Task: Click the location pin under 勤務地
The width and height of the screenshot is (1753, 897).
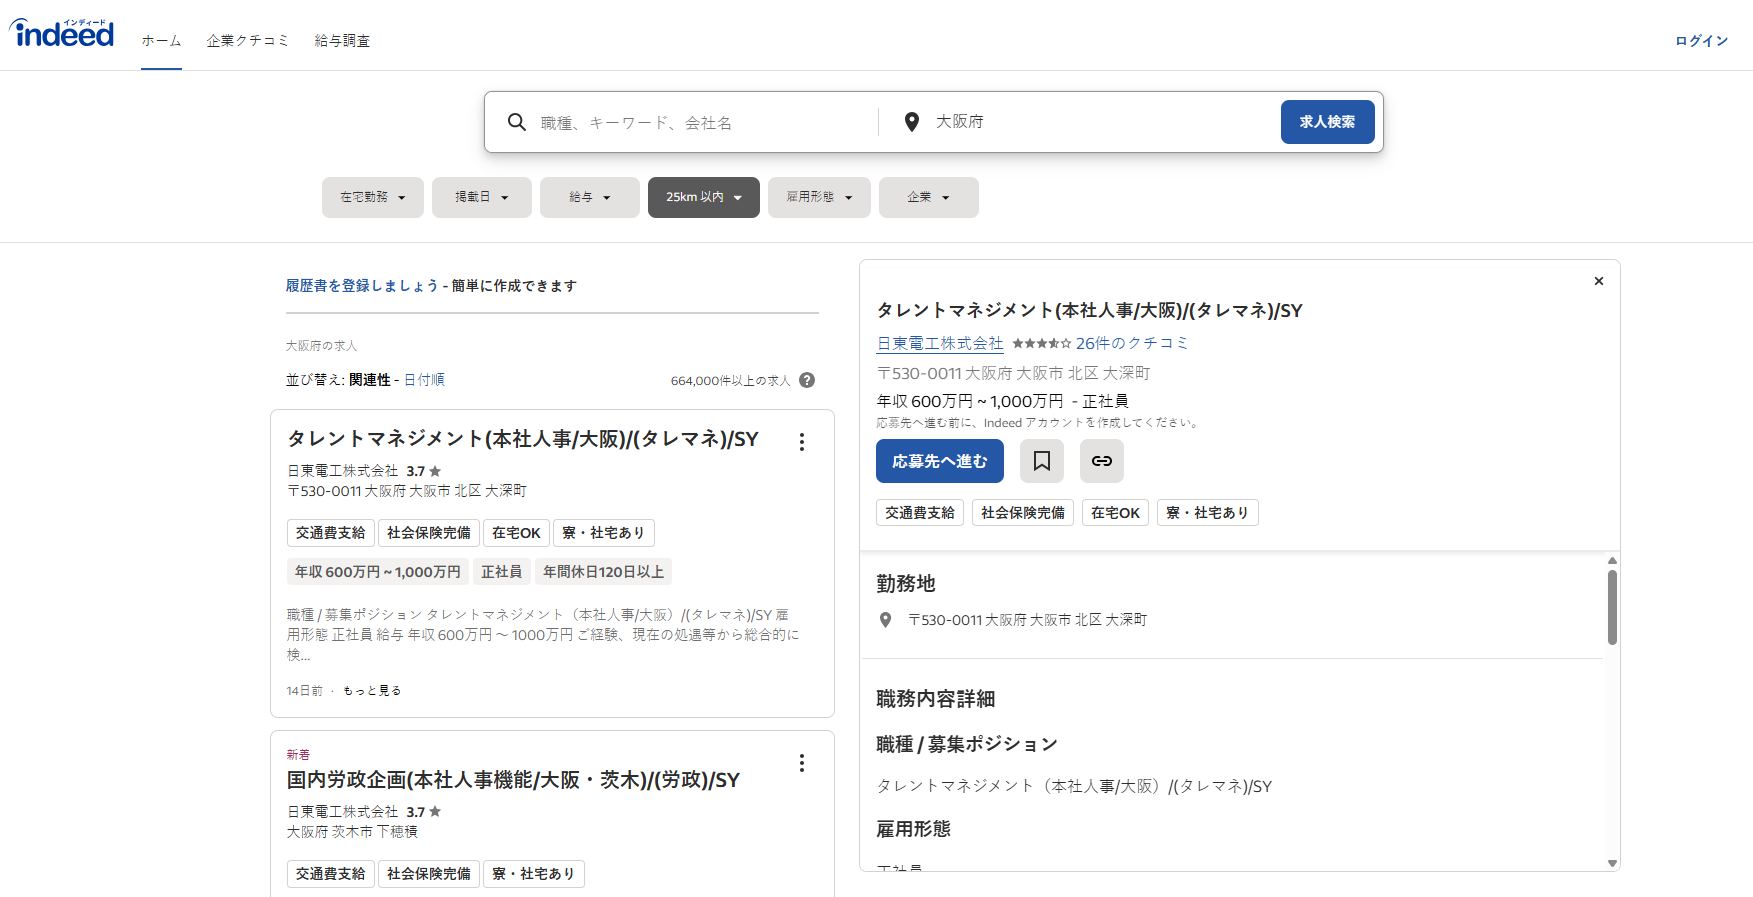Action: pos(885,620)
